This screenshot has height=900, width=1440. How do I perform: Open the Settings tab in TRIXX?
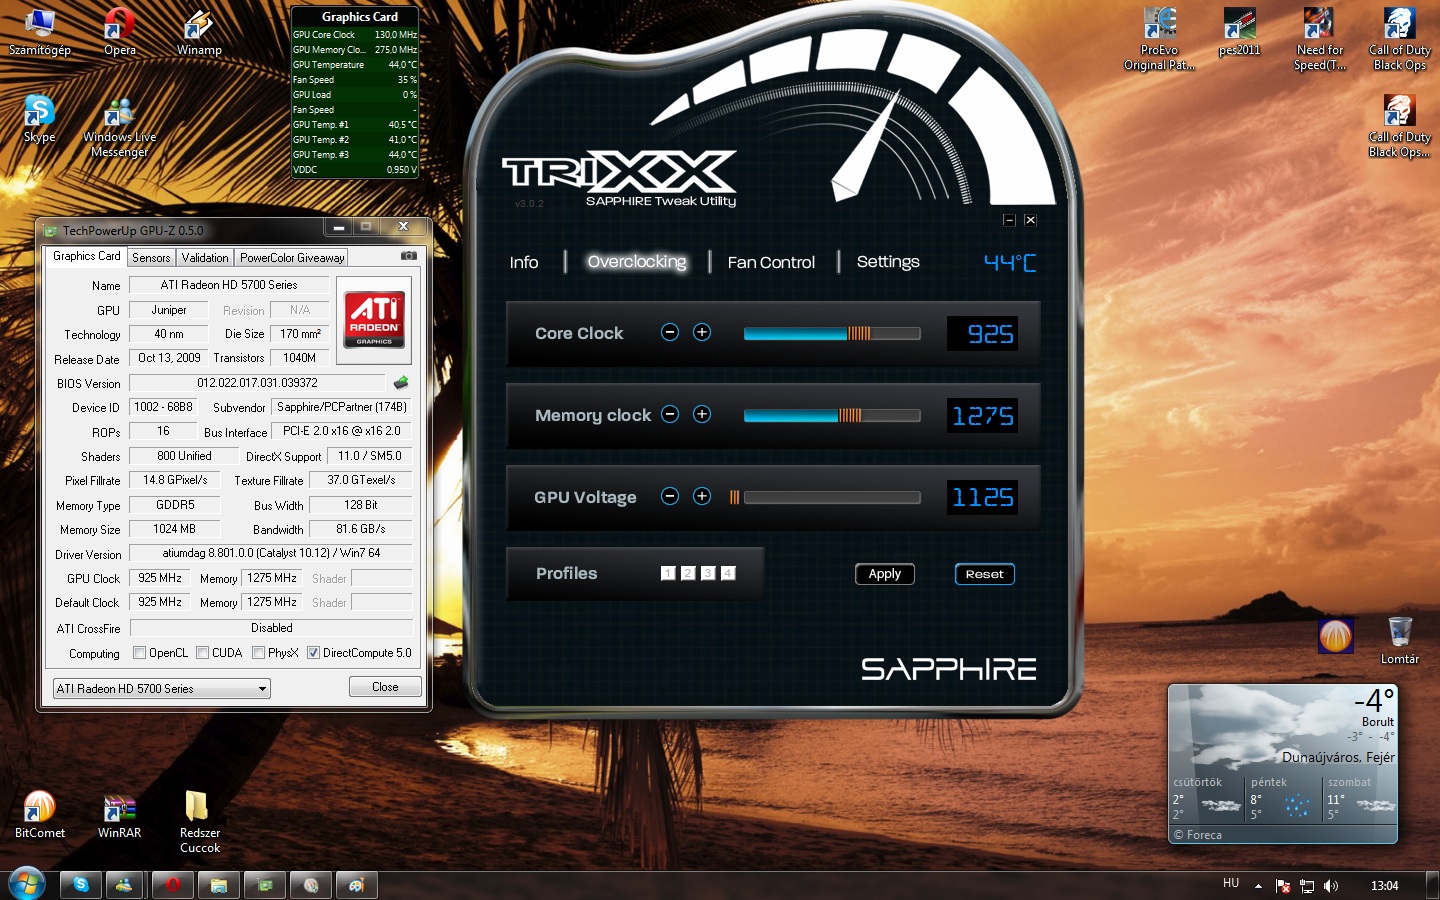pyautogui.click(x=888, y=261)
